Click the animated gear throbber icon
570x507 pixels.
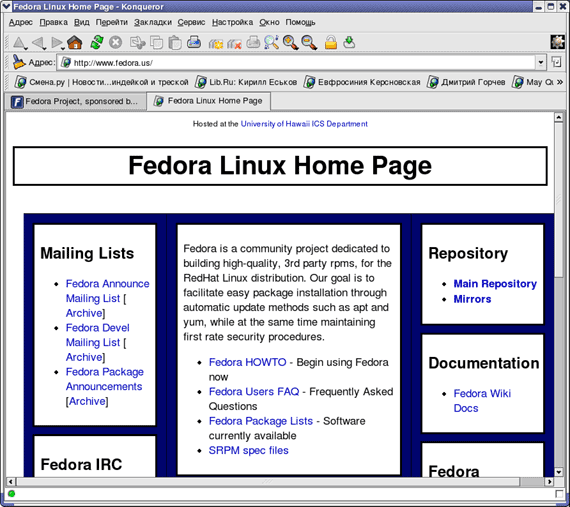pos(558,42)
